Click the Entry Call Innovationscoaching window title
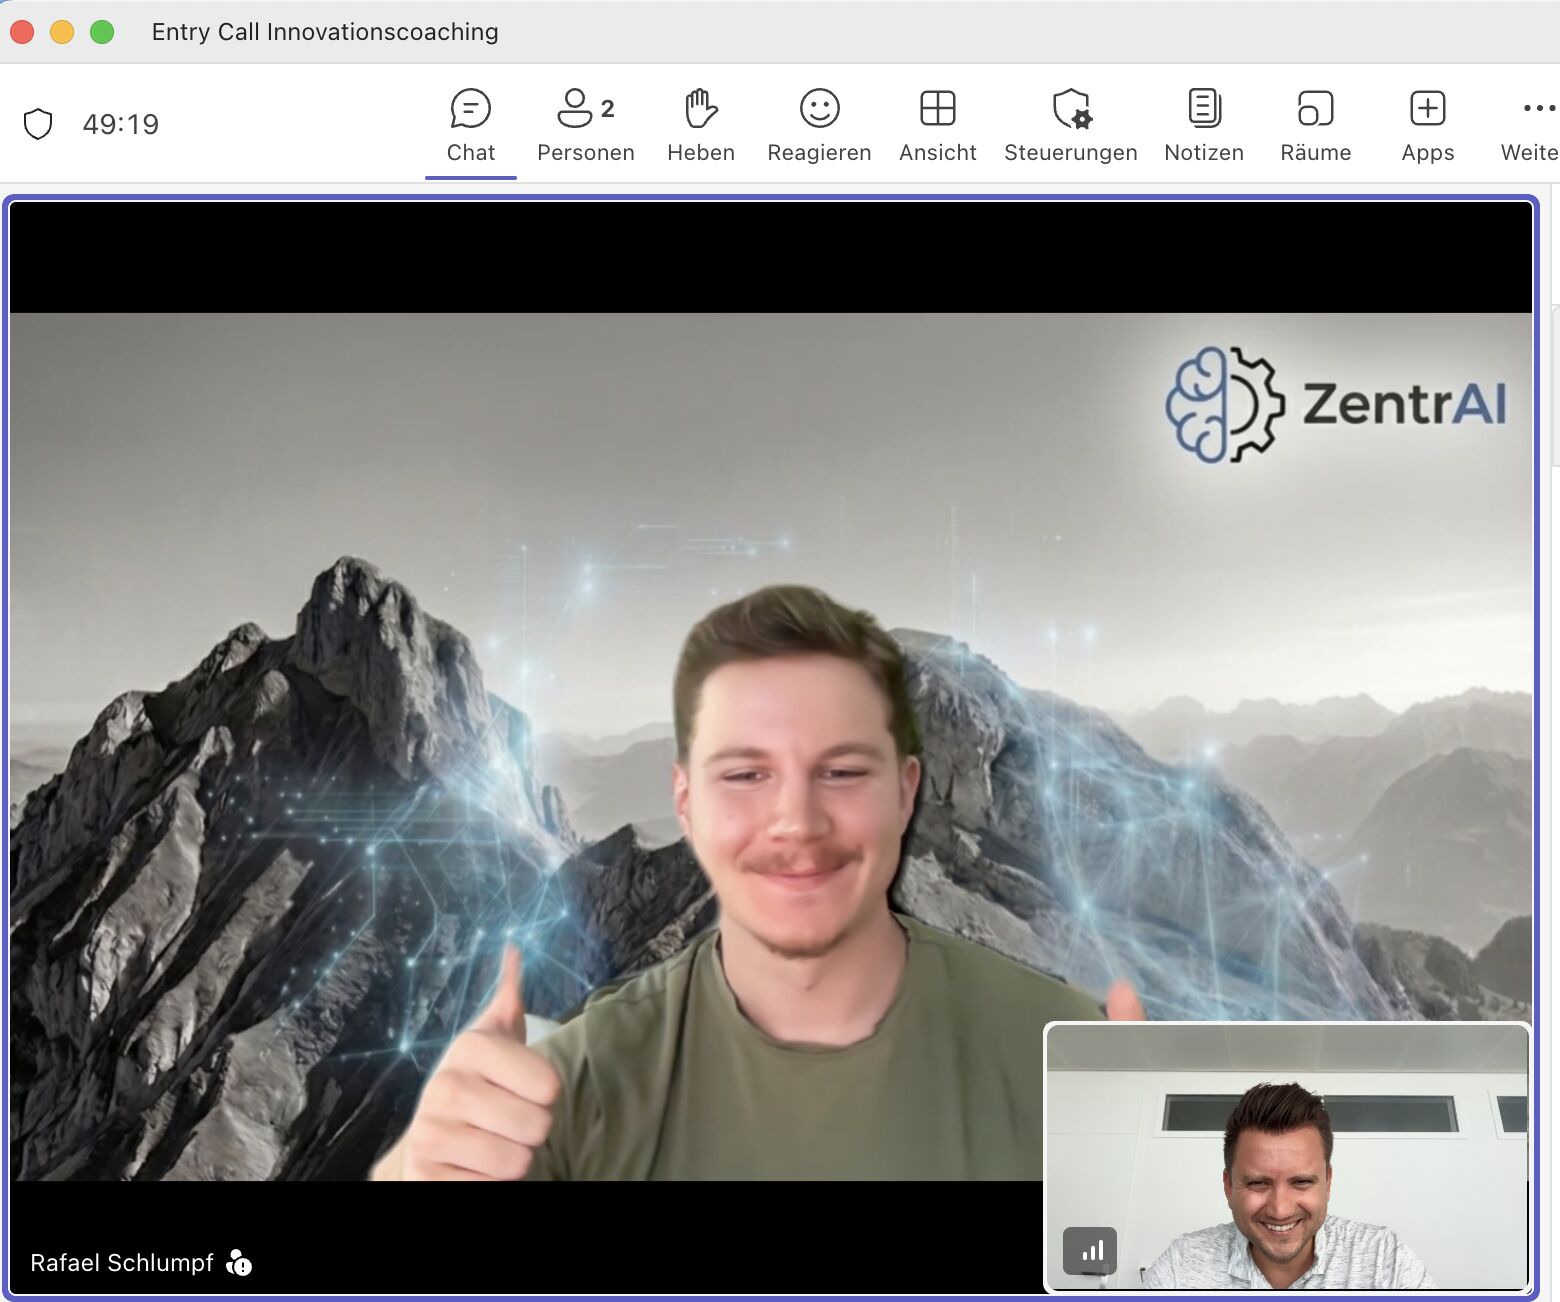Image resolution: width=1560 pixels, height=1302 pixels. tap(325, 32)
